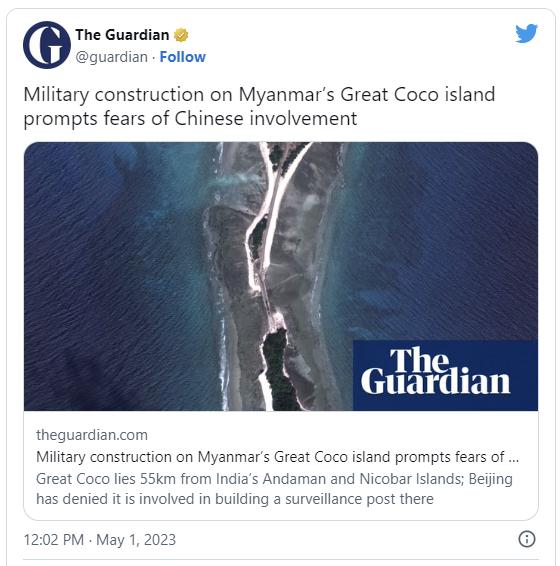Open the link card headline about military construction
560x566 pixels.
point(277,457)
